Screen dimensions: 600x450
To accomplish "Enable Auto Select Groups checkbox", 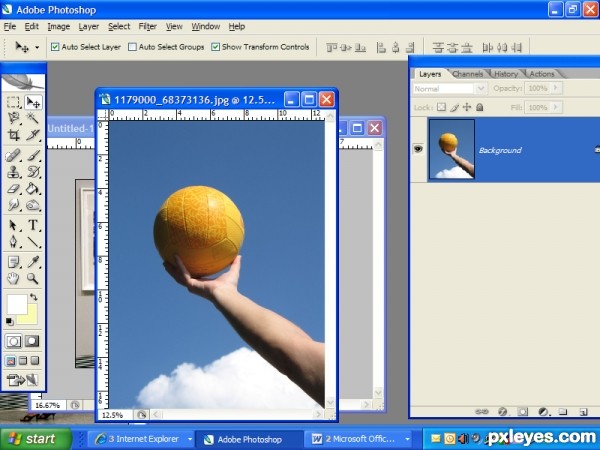I will (132, 47).
